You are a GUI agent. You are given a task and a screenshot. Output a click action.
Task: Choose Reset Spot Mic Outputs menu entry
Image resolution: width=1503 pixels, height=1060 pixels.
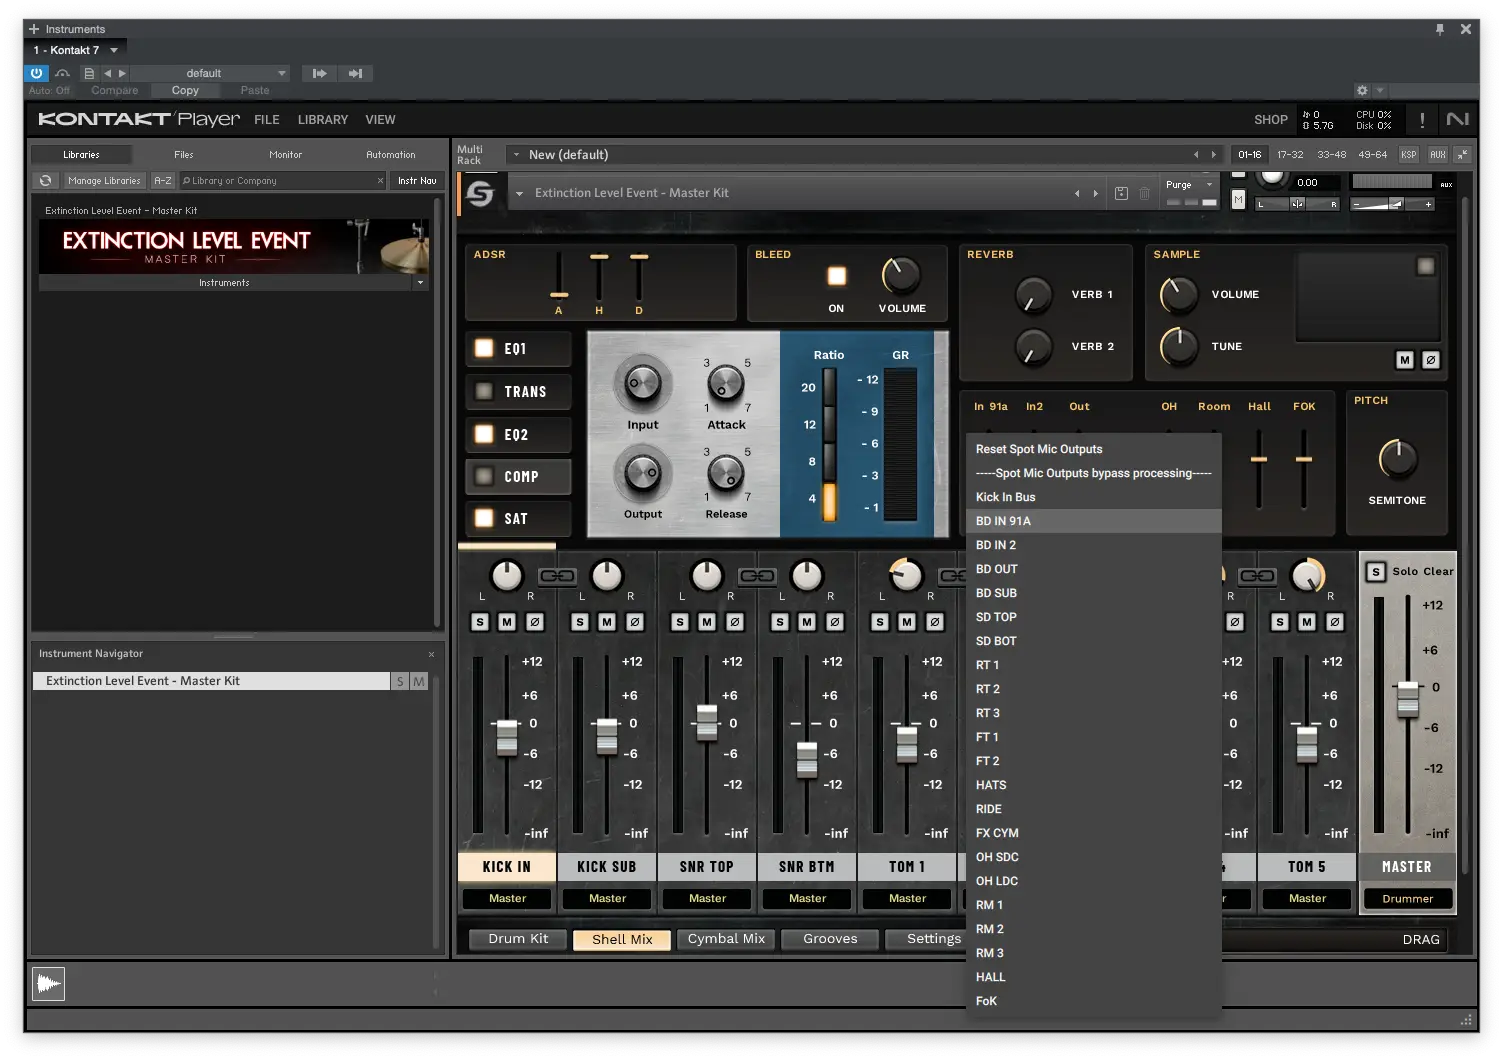coord(1094,449)
